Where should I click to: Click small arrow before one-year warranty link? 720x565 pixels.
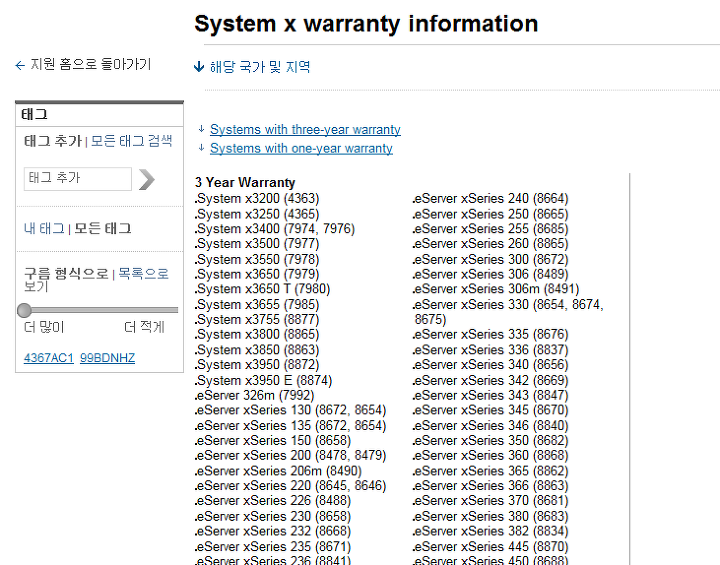(201, 148)
